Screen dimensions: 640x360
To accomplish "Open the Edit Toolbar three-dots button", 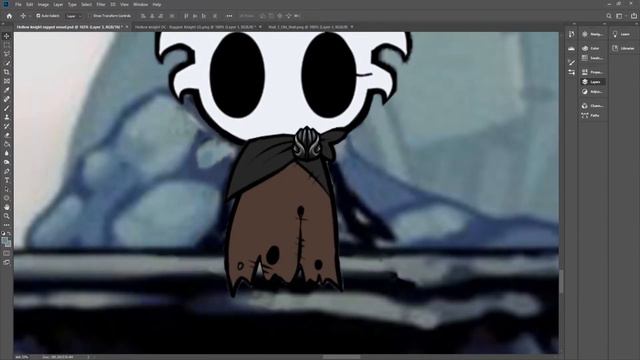I will coord(7,225).
